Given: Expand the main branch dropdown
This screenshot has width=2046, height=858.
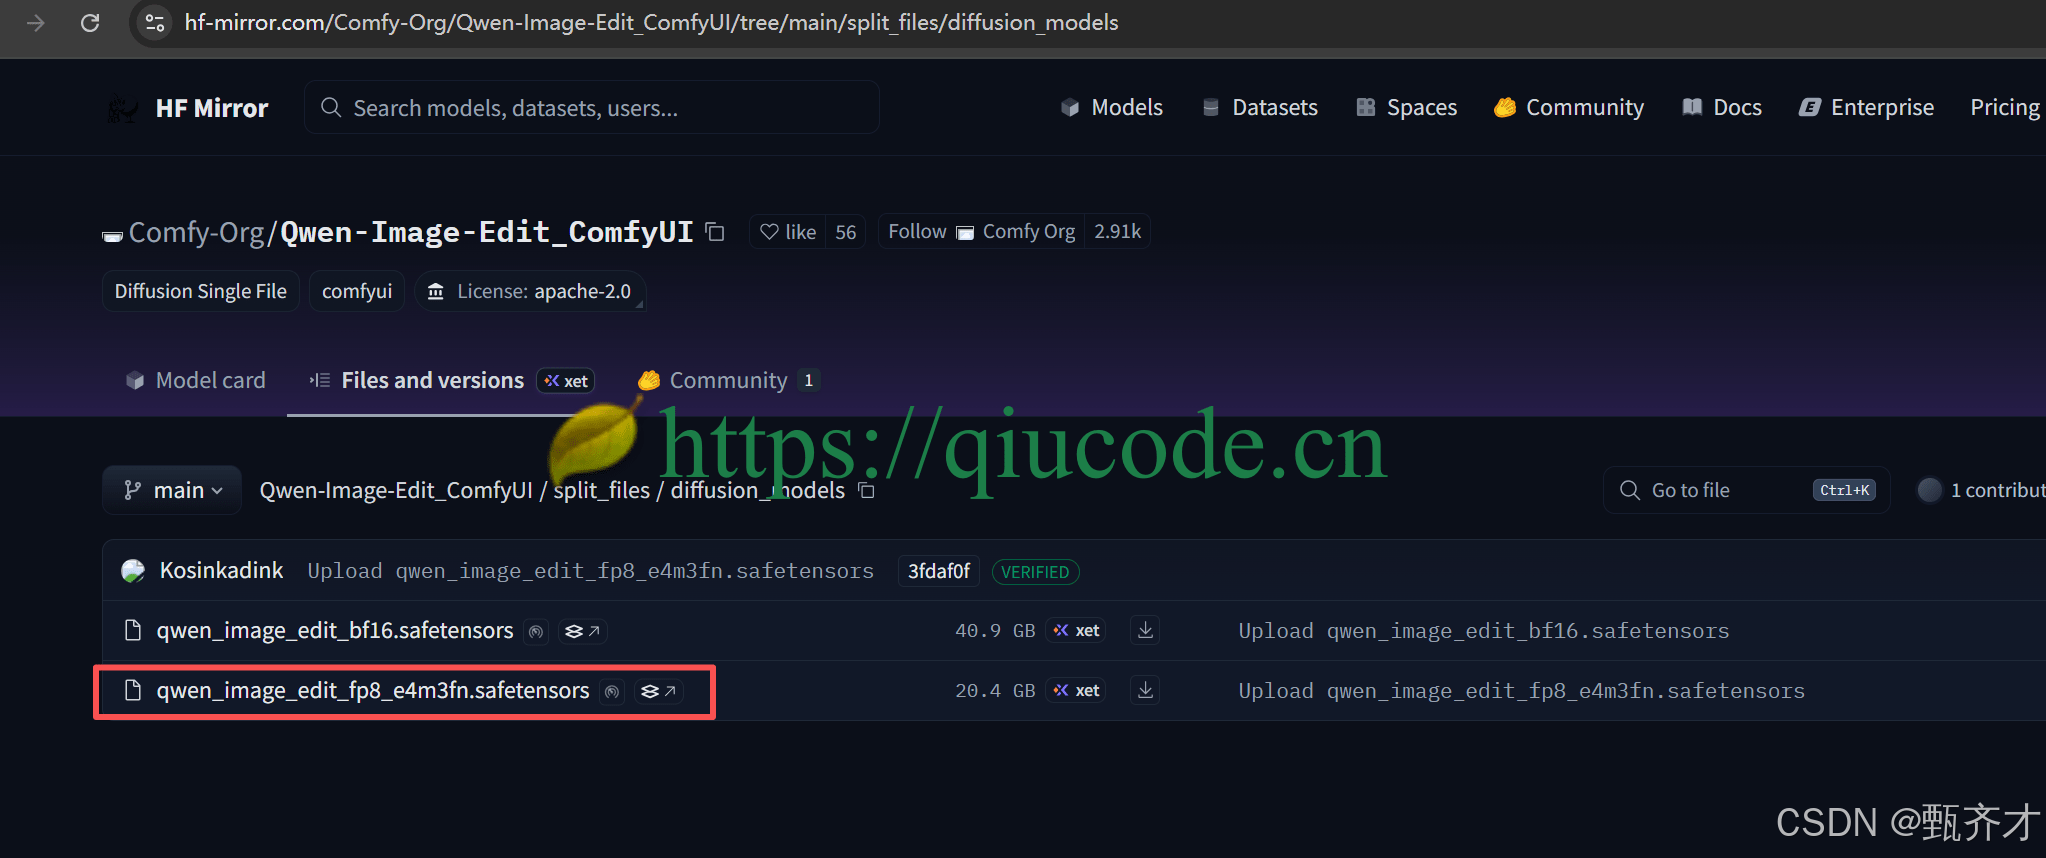Looking at the screenshot, I should click(172, 490).
